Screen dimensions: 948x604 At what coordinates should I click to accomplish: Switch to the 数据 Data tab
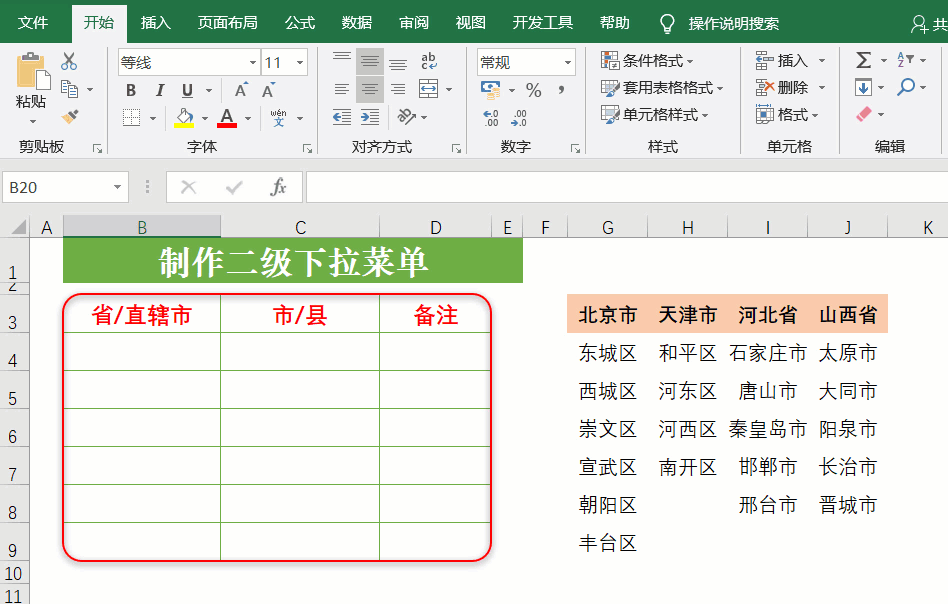(357, 23)
